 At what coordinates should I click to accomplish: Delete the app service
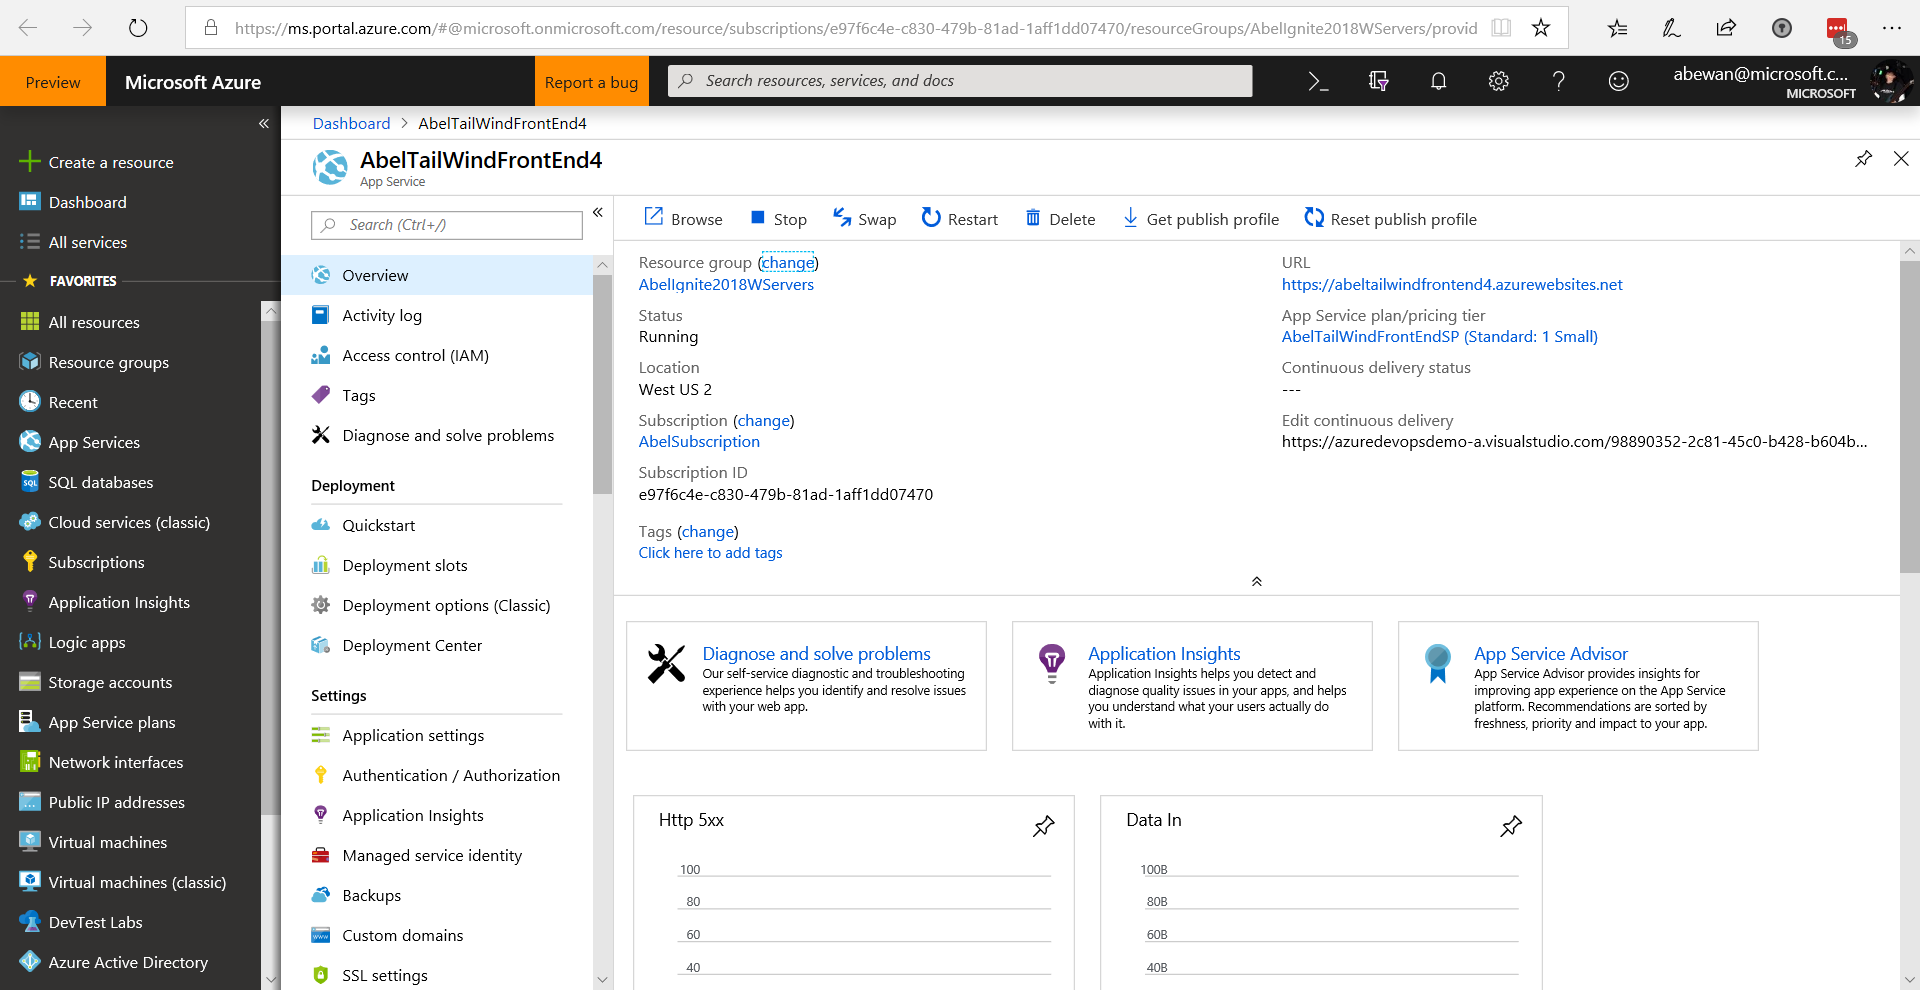click(1060, 219)
